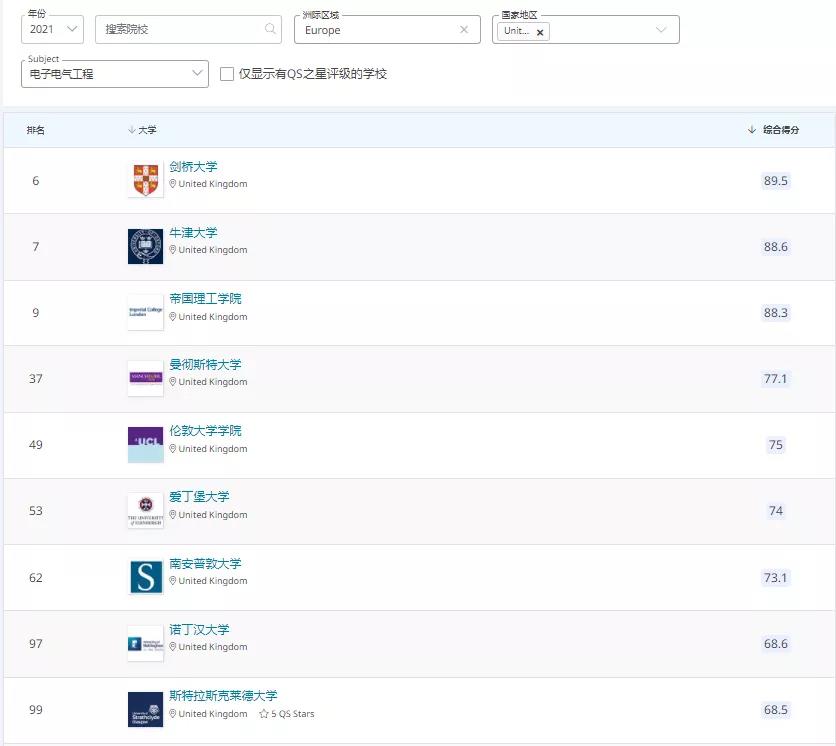Click the score 73.1 for 南安普敦大学
836x746 pixels.
click(775, 577)
